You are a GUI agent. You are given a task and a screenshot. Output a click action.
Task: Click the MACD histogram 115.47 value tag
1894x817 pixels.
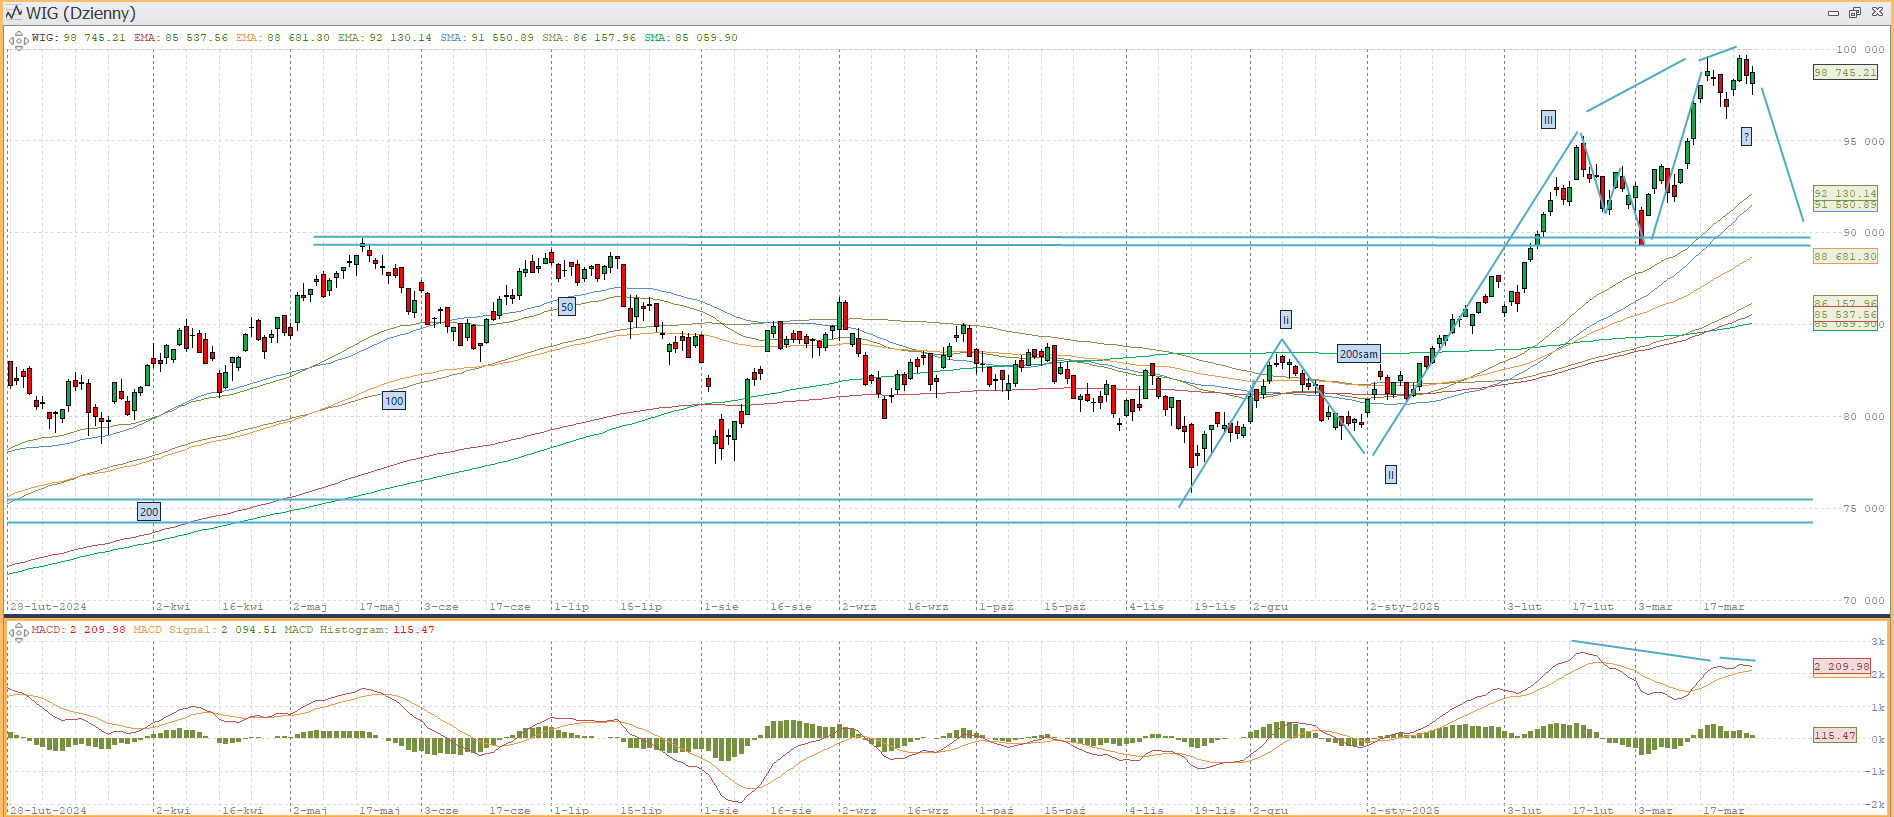[1835, 736]
